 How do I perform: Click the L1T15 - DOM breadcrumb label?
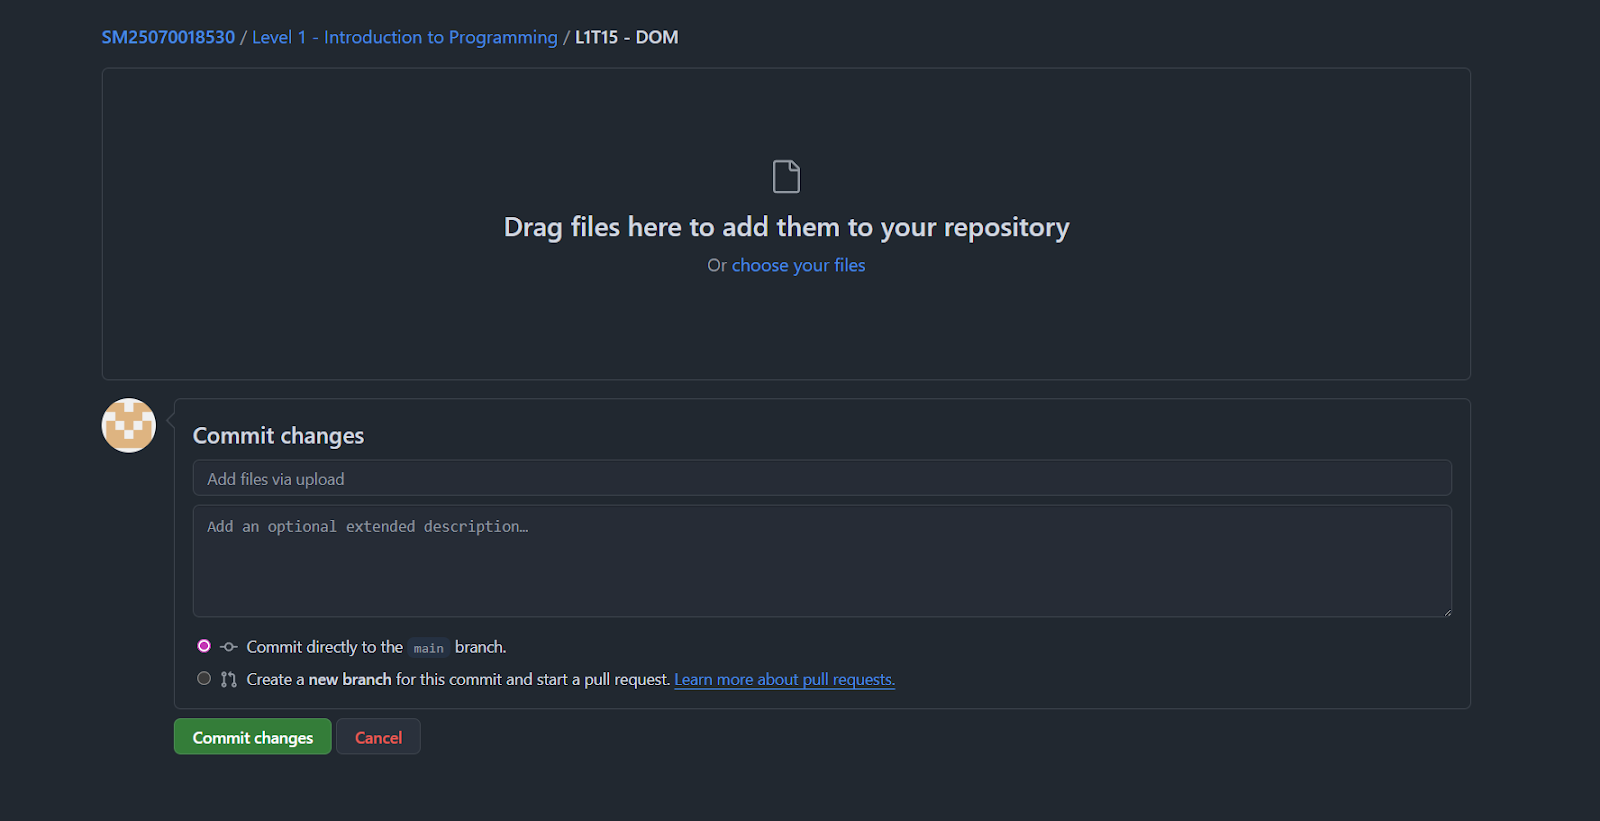click(625, 37)
